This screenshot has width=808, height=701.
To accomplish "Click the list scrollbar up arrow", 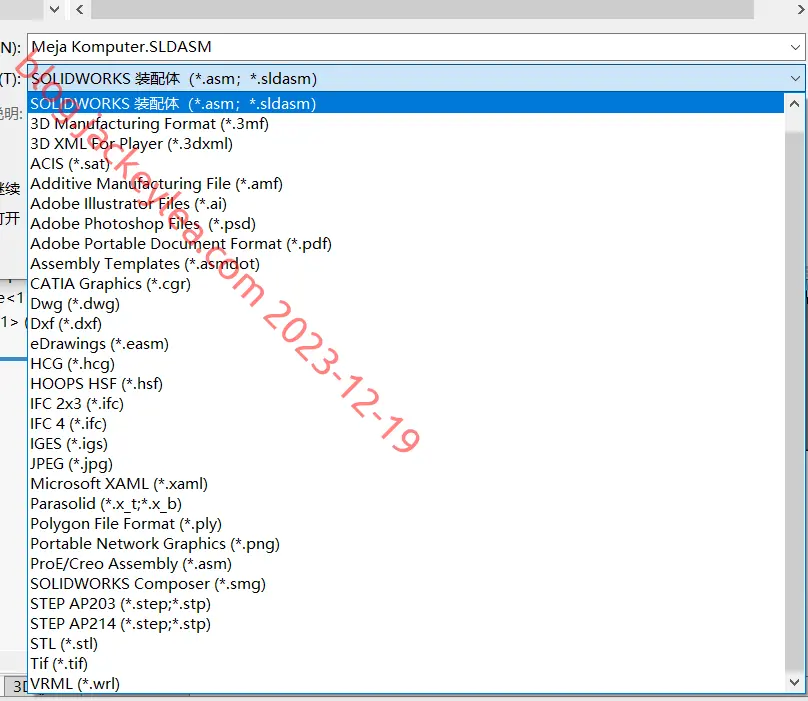I will click(x=795, y=104).
